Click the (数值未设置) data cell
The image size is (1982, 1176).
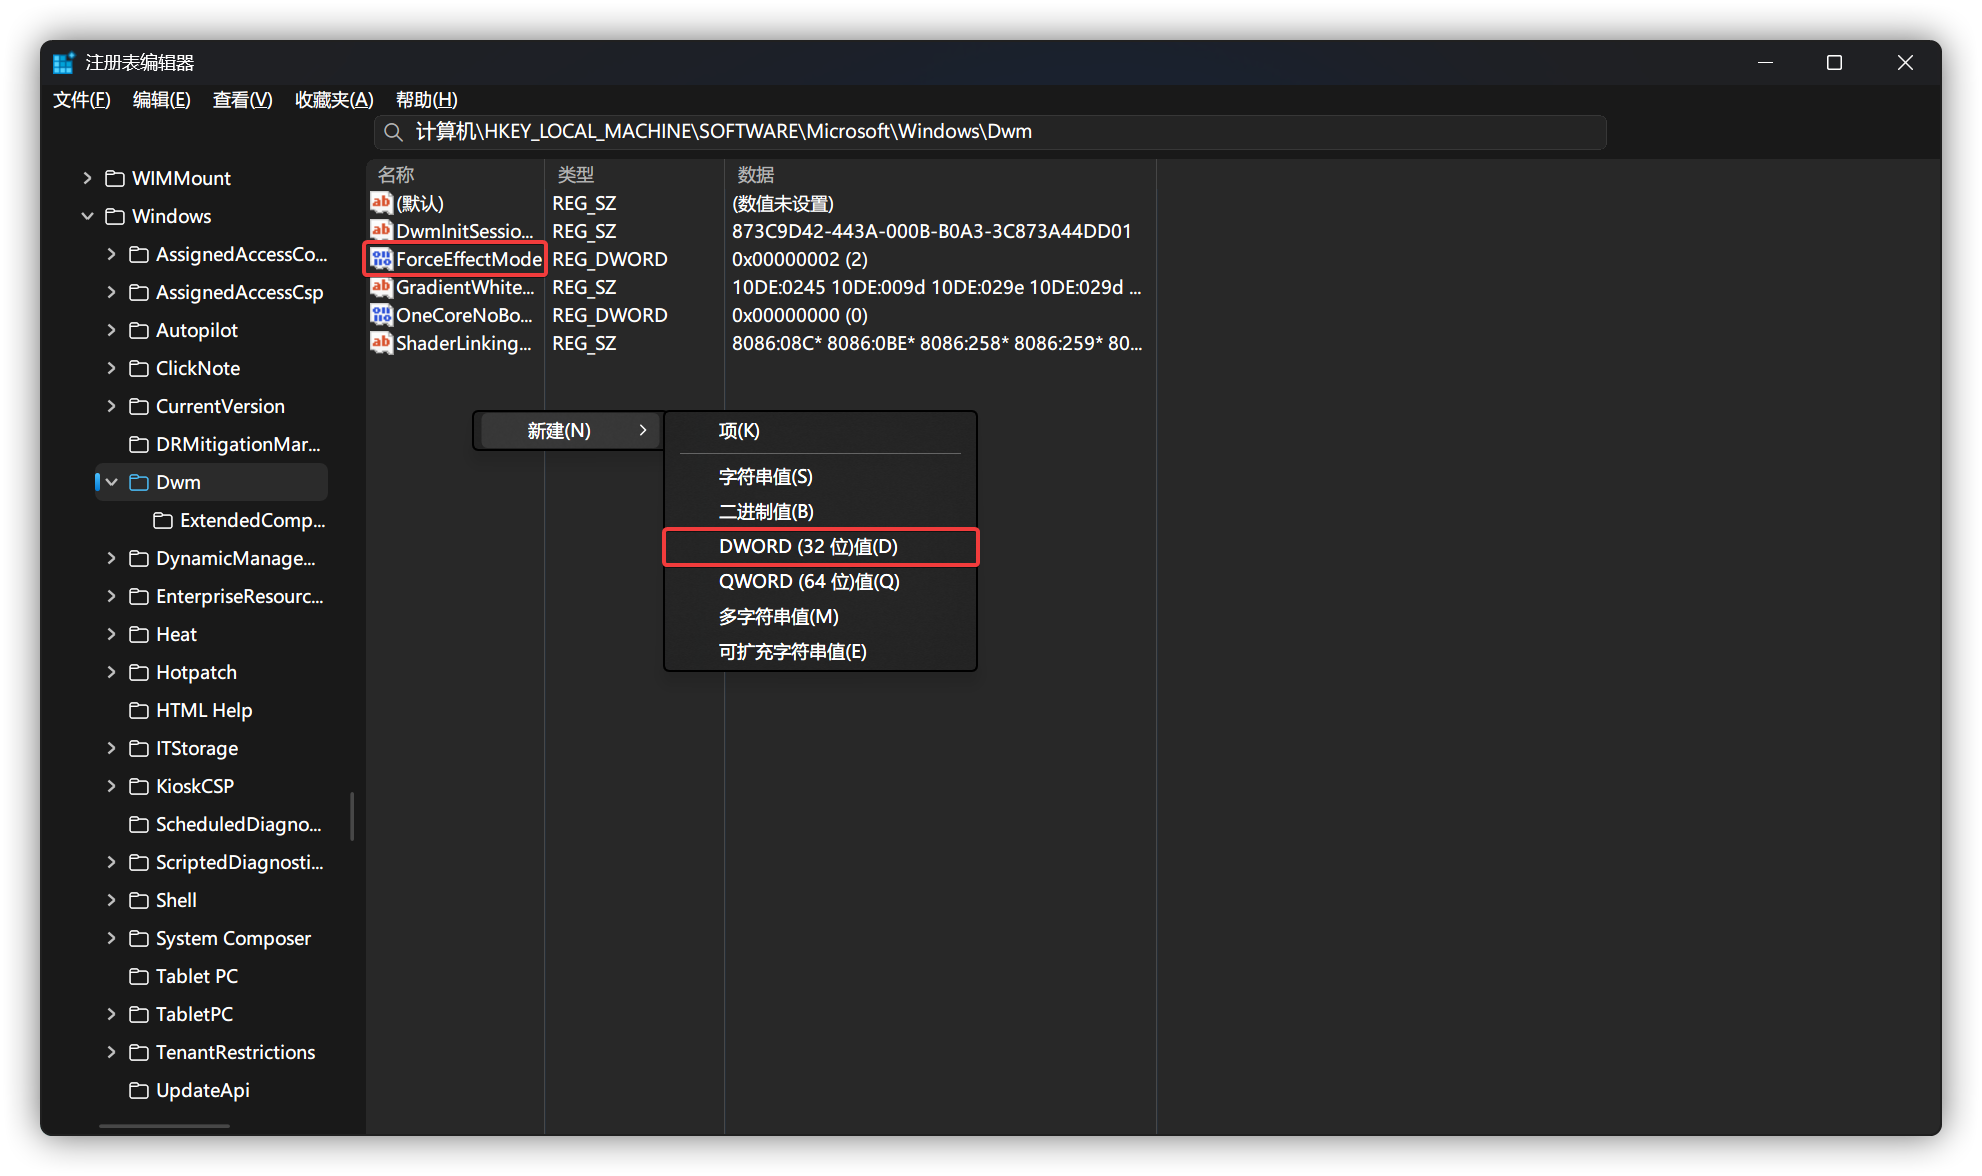(783, 203)
